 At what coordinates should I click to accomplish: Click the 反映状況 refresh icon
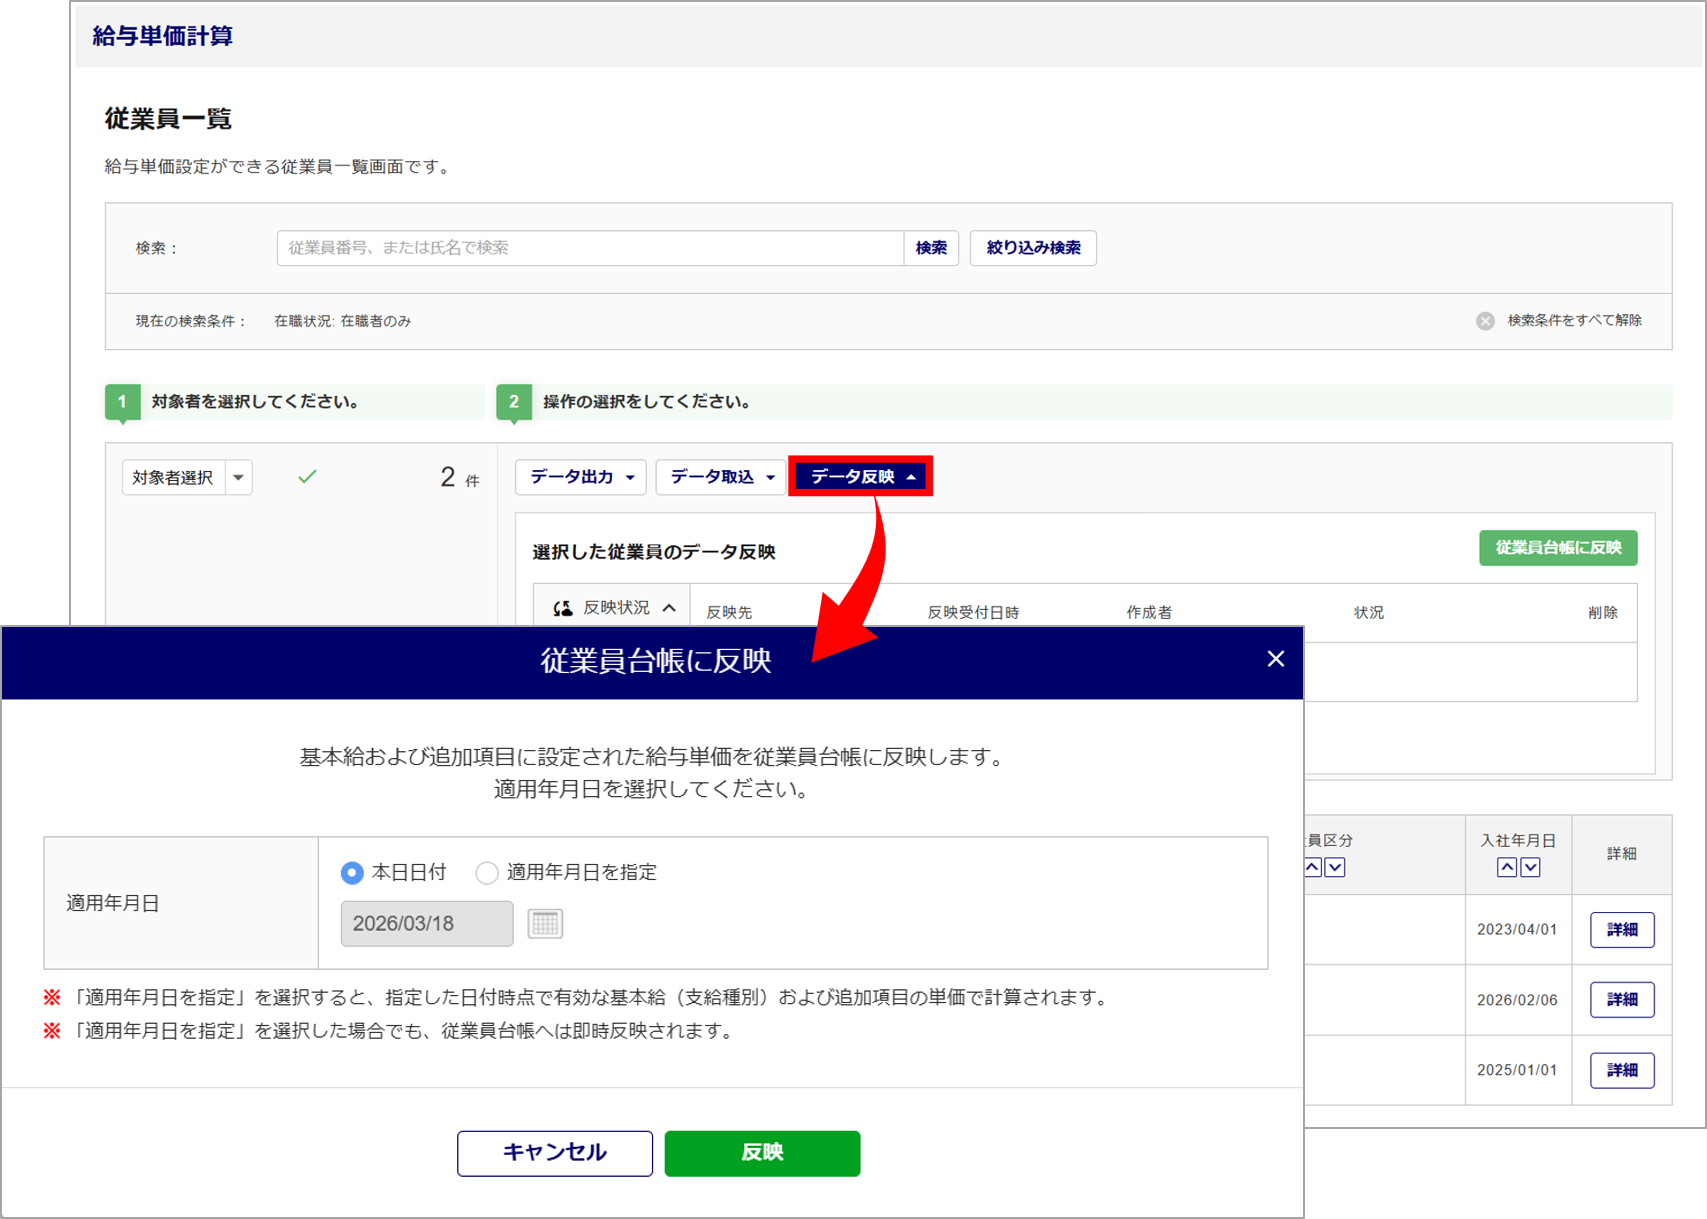(x=563, y=608)
